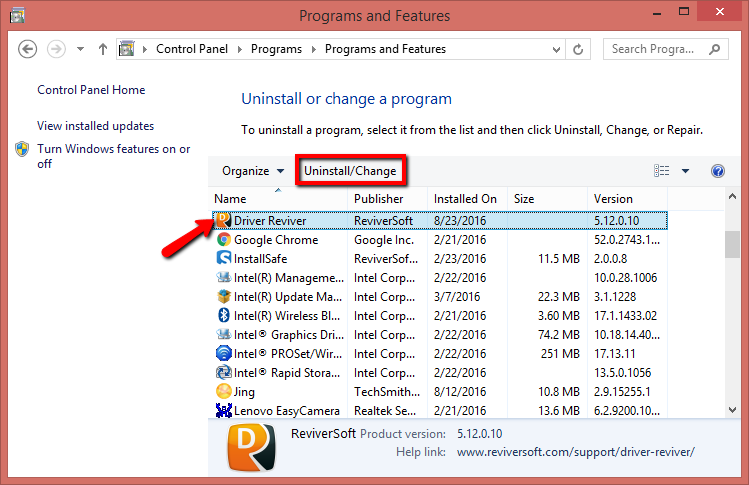Click the change view list icon

point(662,171)
